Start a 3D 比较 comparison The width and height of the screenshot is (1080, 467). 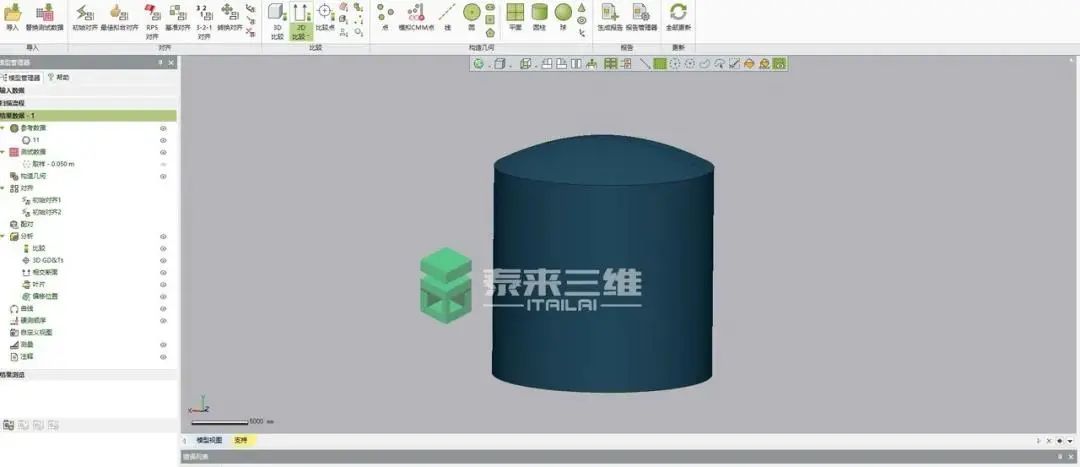click(x=277, y=18)
